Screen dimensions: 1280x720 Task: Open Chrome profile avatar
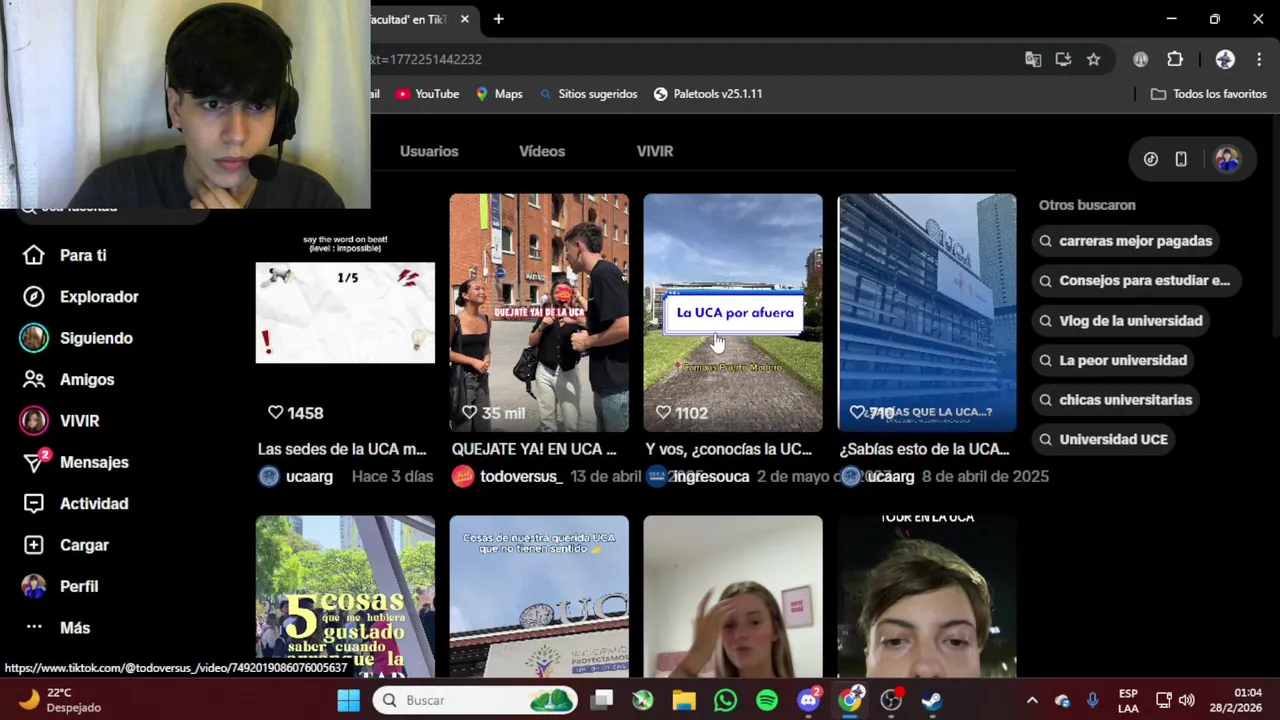(1225, 60)
